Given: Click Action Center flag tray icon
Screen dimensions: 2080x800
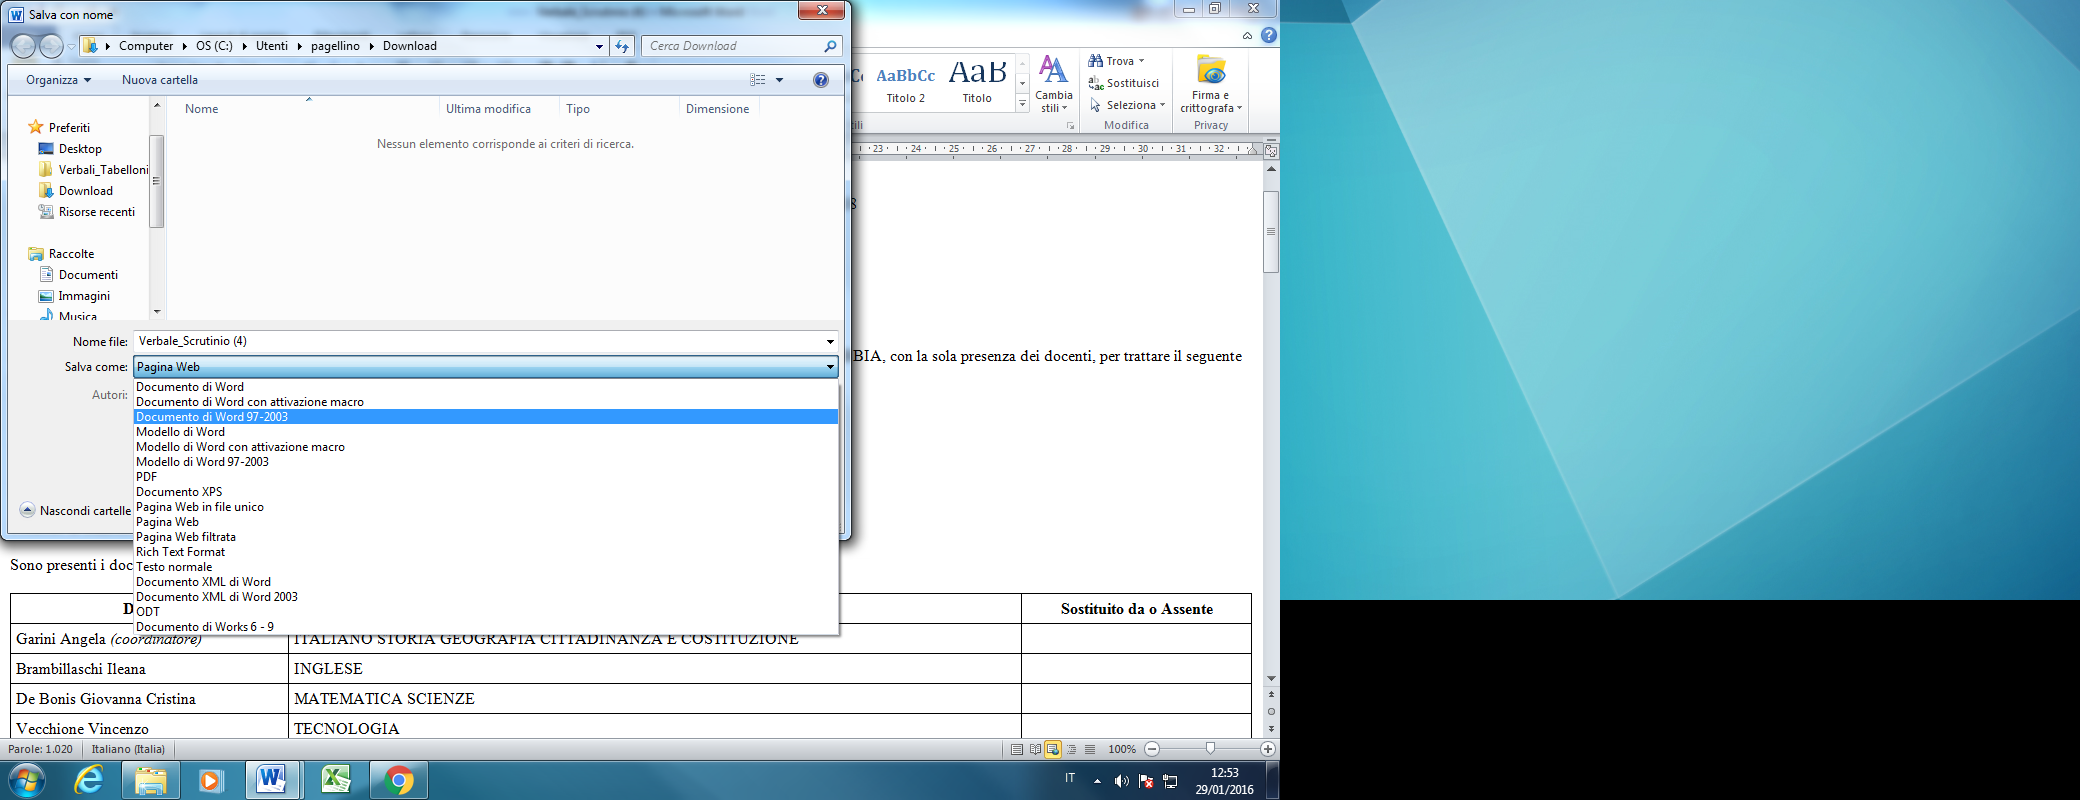Looking at the screenshot, I should click(1146, 781).
